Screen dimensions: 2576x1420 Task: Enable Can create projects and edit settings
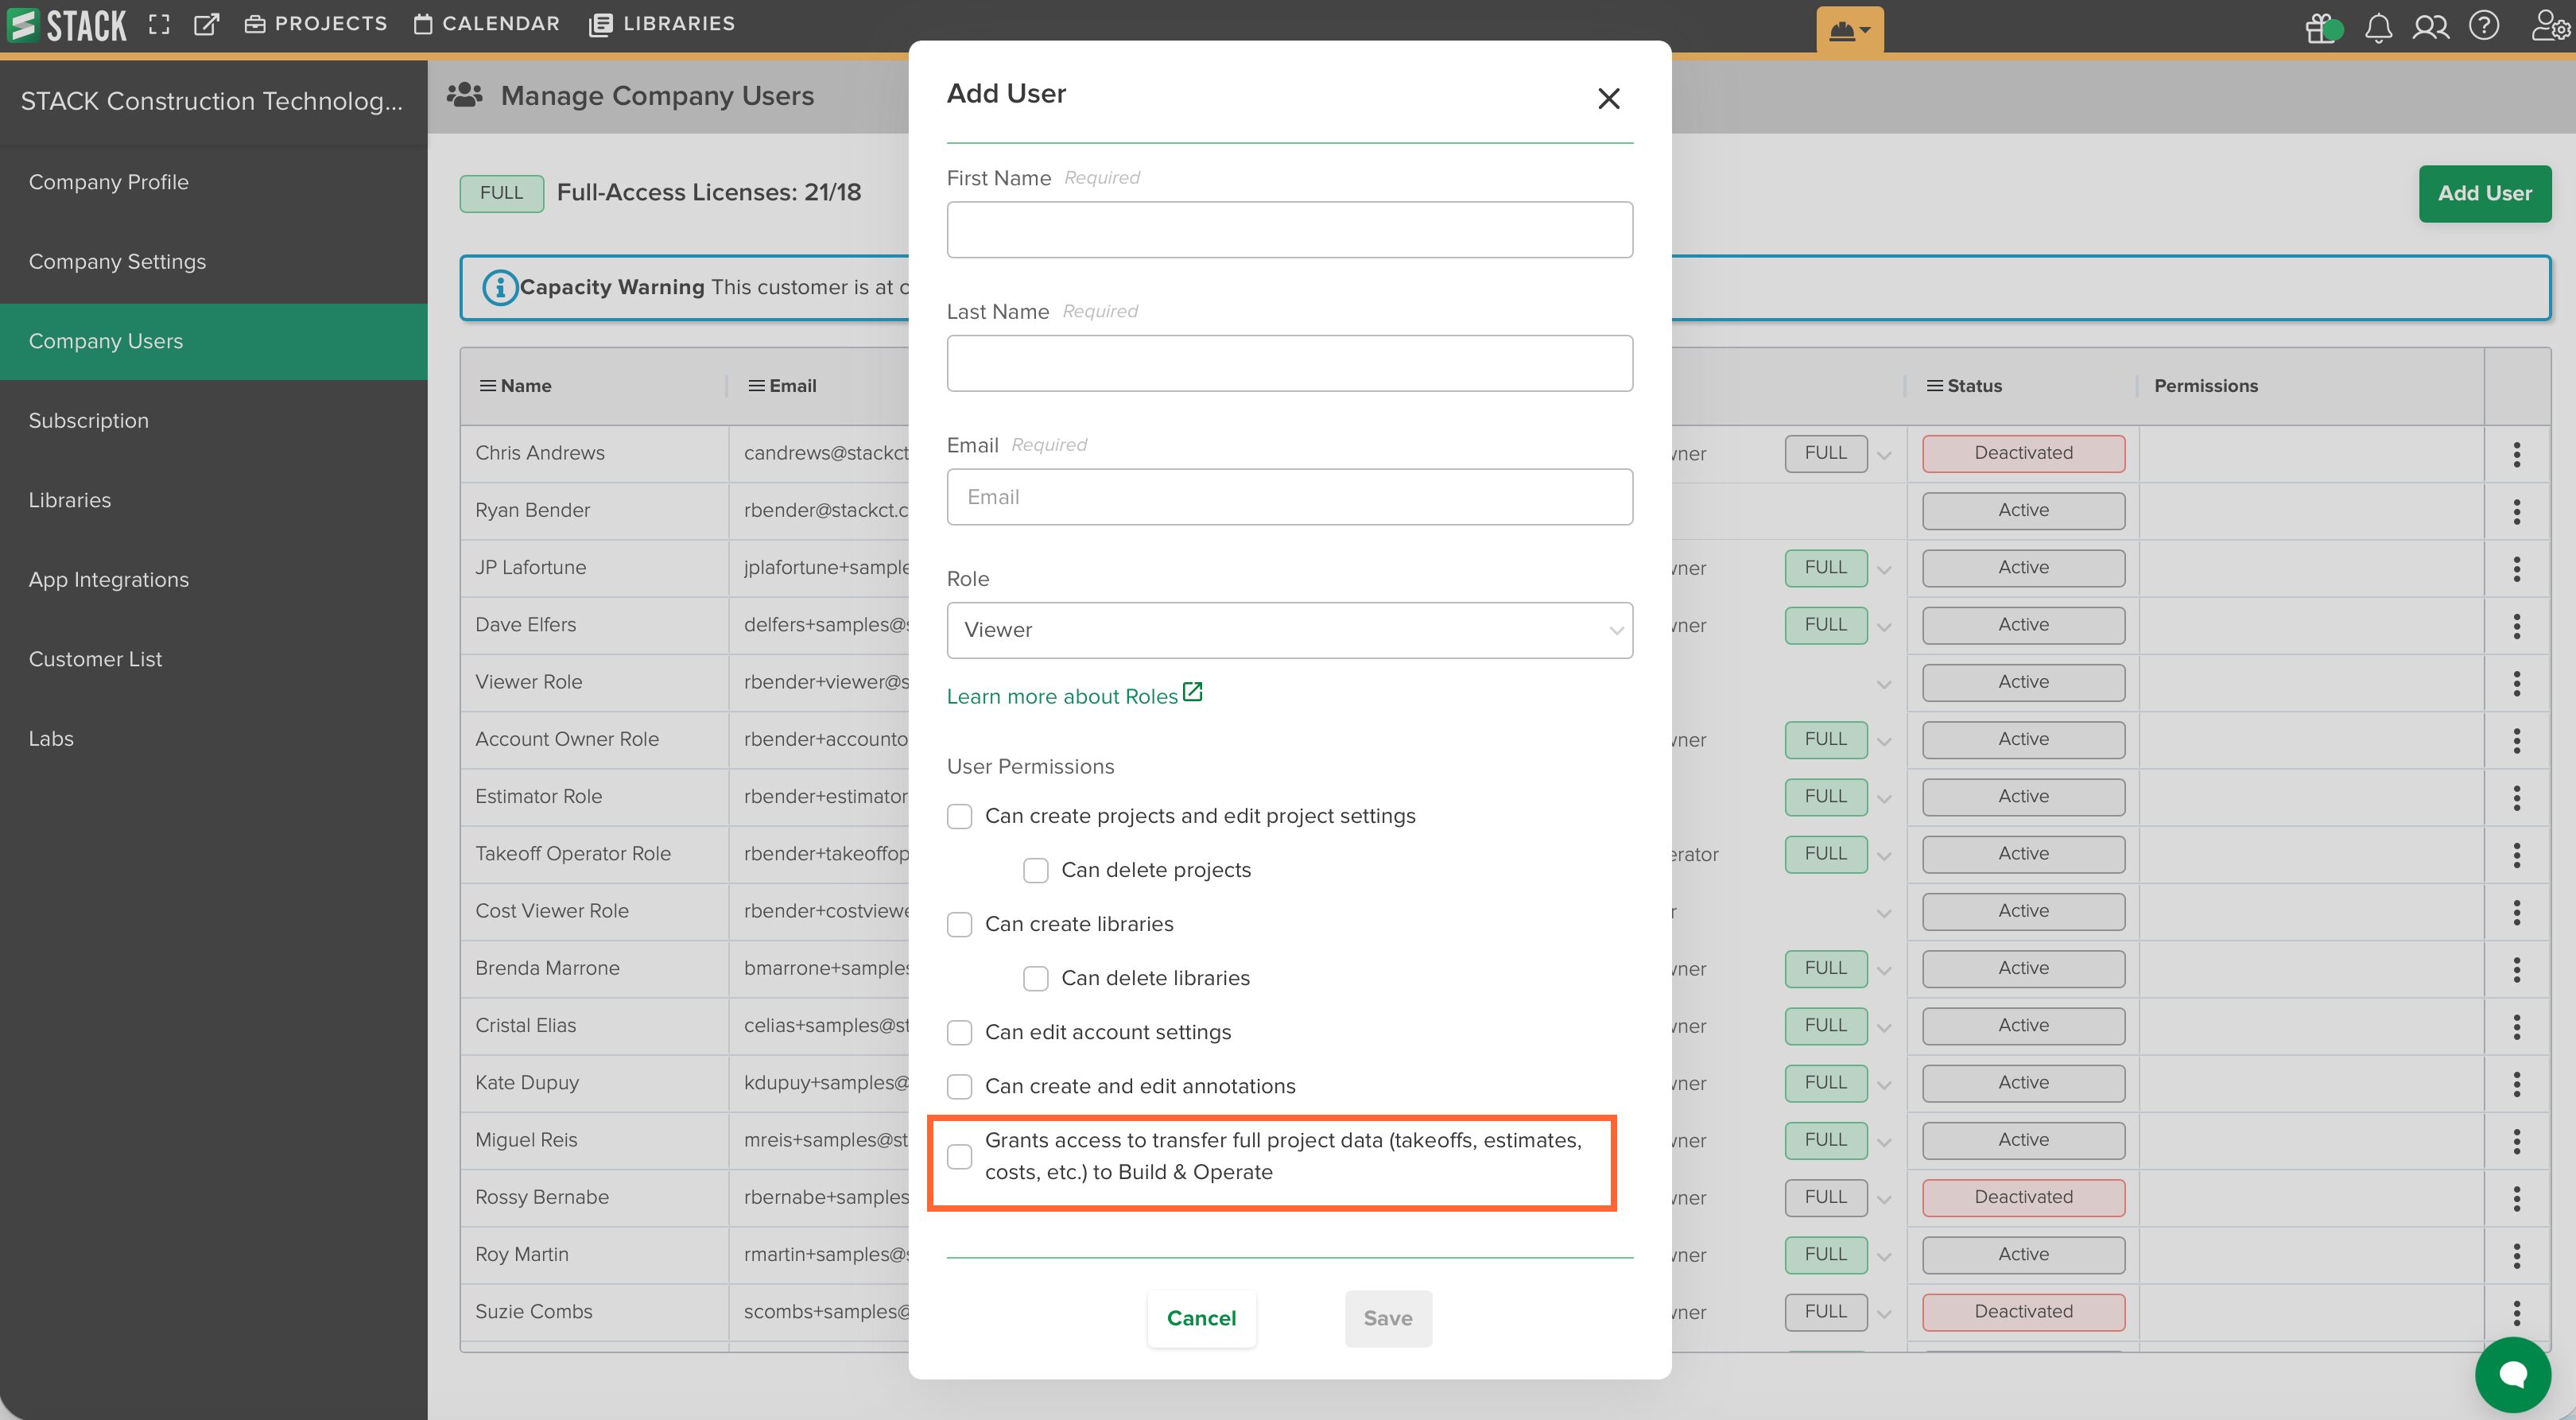coord(959,816)
